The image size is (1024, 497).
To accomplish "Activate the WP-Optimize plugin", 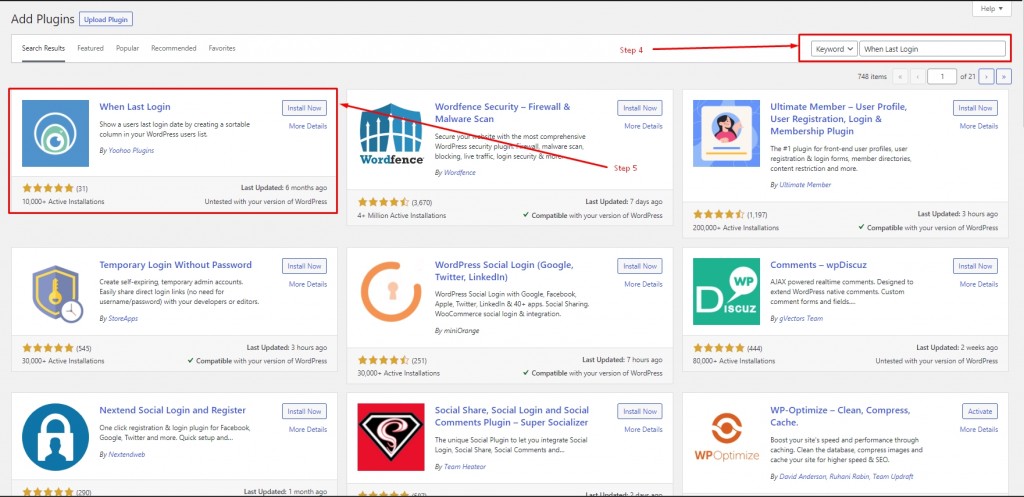I will [x=980, y=411].
